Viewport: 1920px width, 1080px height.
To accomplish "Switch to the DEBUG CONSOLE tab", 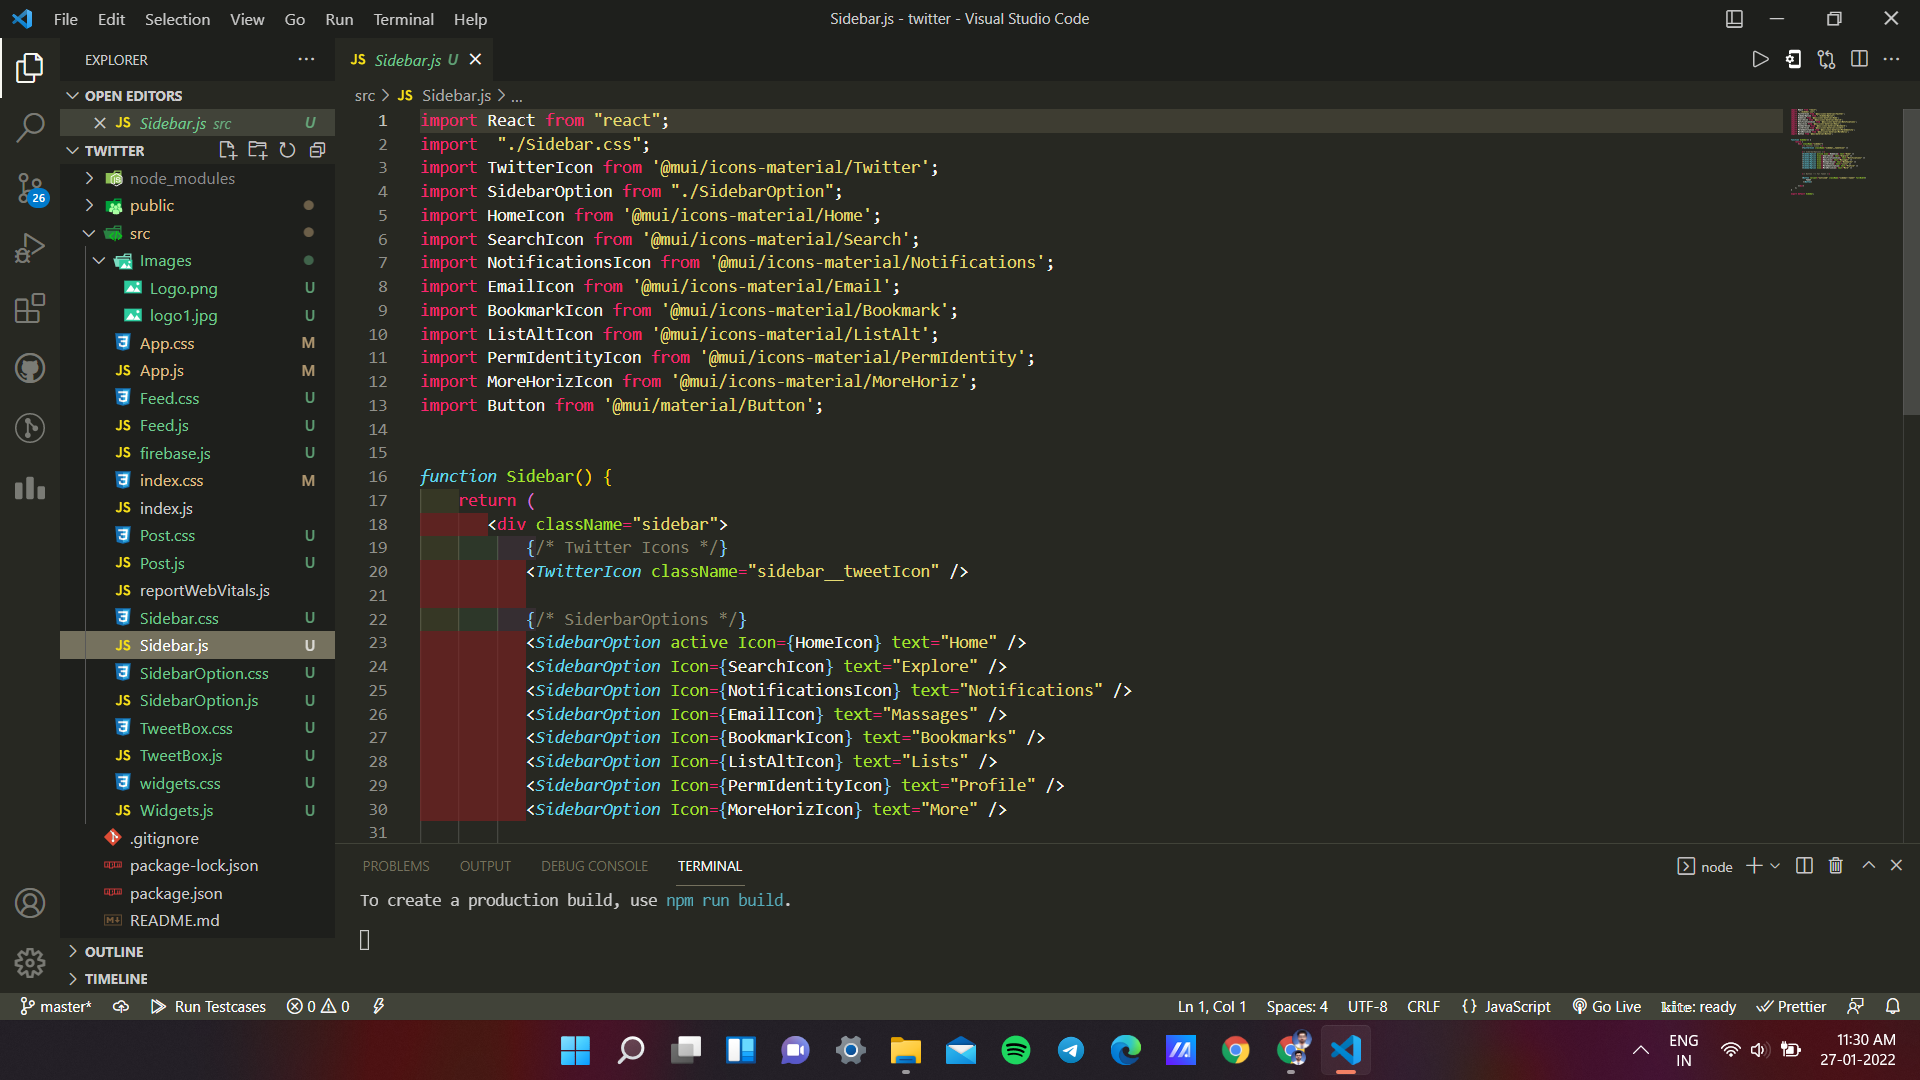I will pyautogui.click(x=594, y=866).
